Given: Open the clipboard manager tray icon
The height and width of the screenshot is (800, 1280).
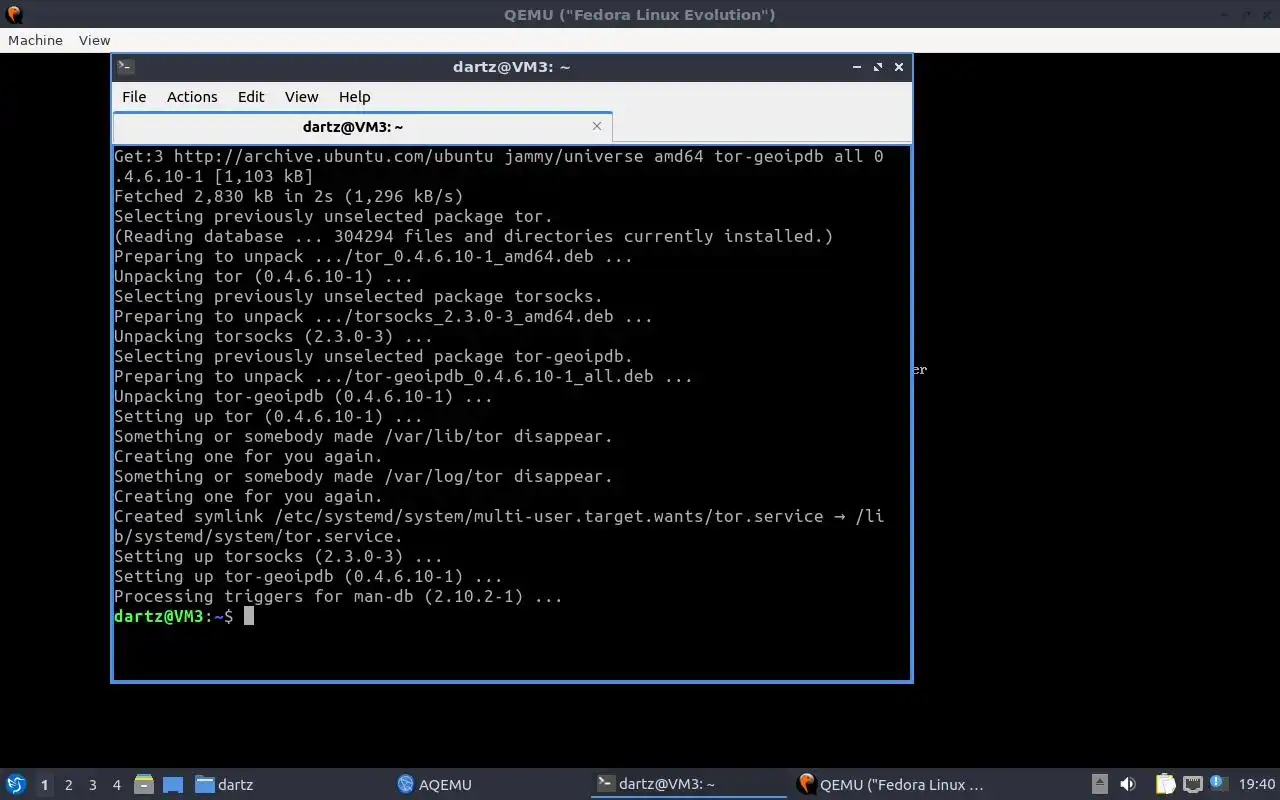Looking at the screenshot, I should tap(1165, 785).
